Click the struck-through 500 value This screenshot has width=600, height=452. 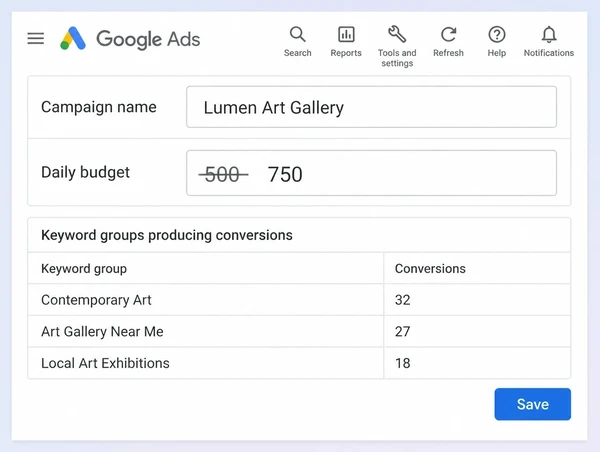pyautogui.click(x=223, y=175)
